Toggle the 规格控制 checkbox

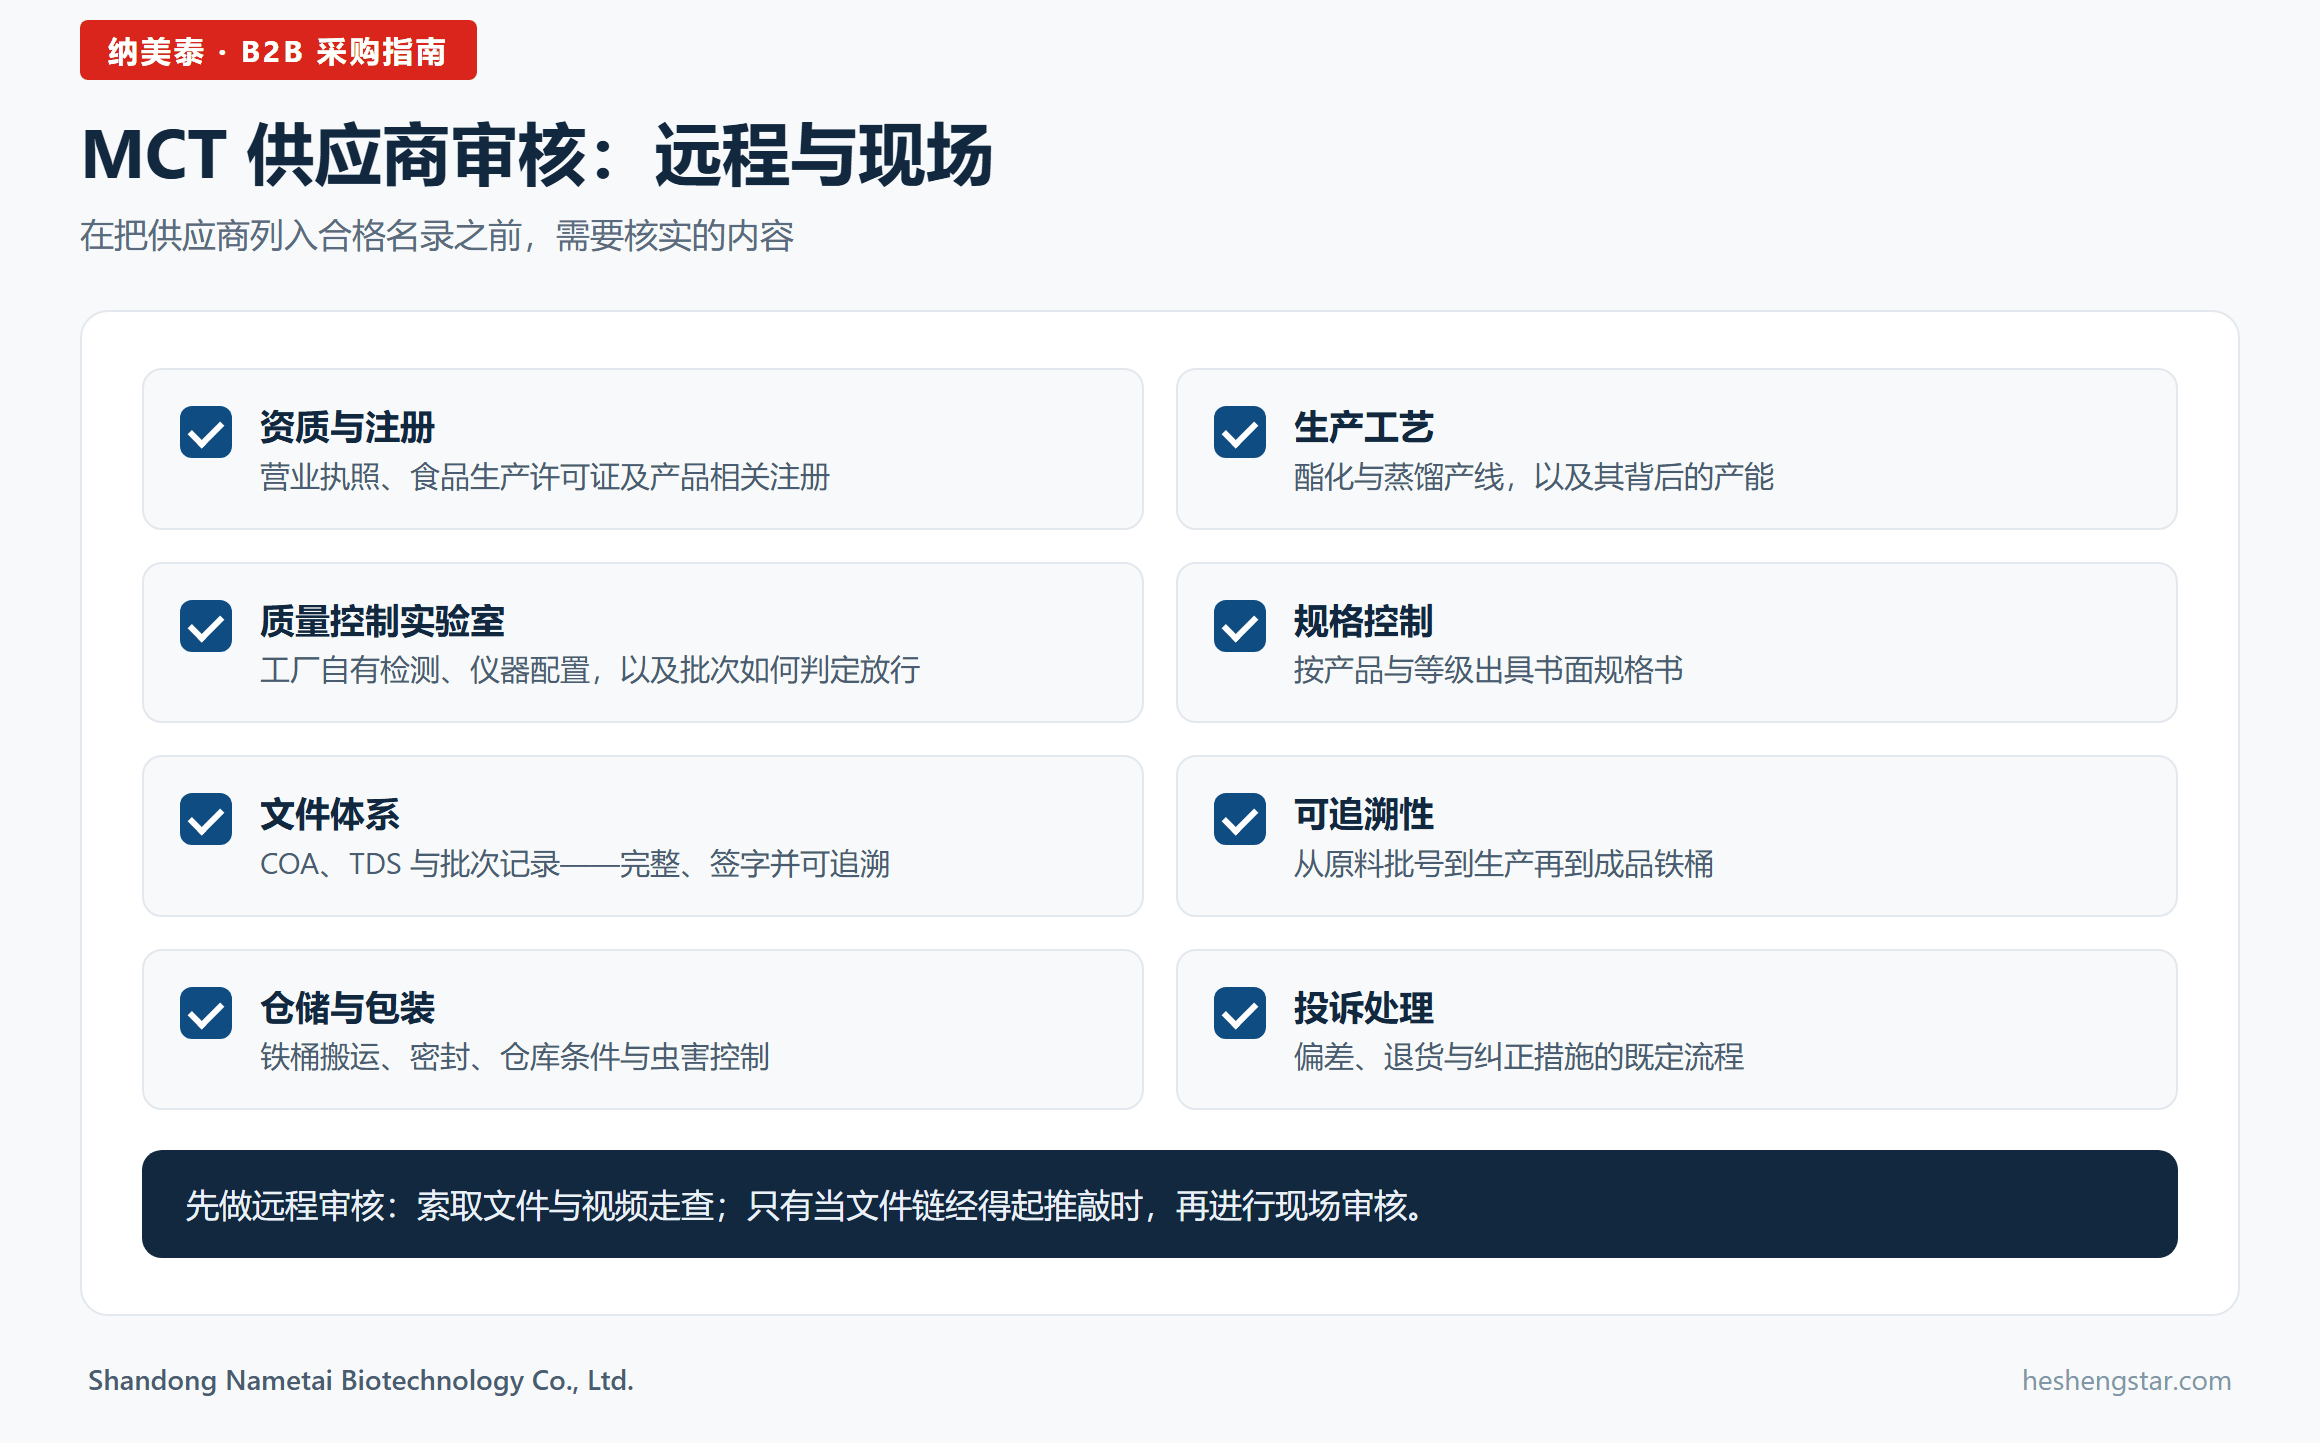pos(1240,626)
